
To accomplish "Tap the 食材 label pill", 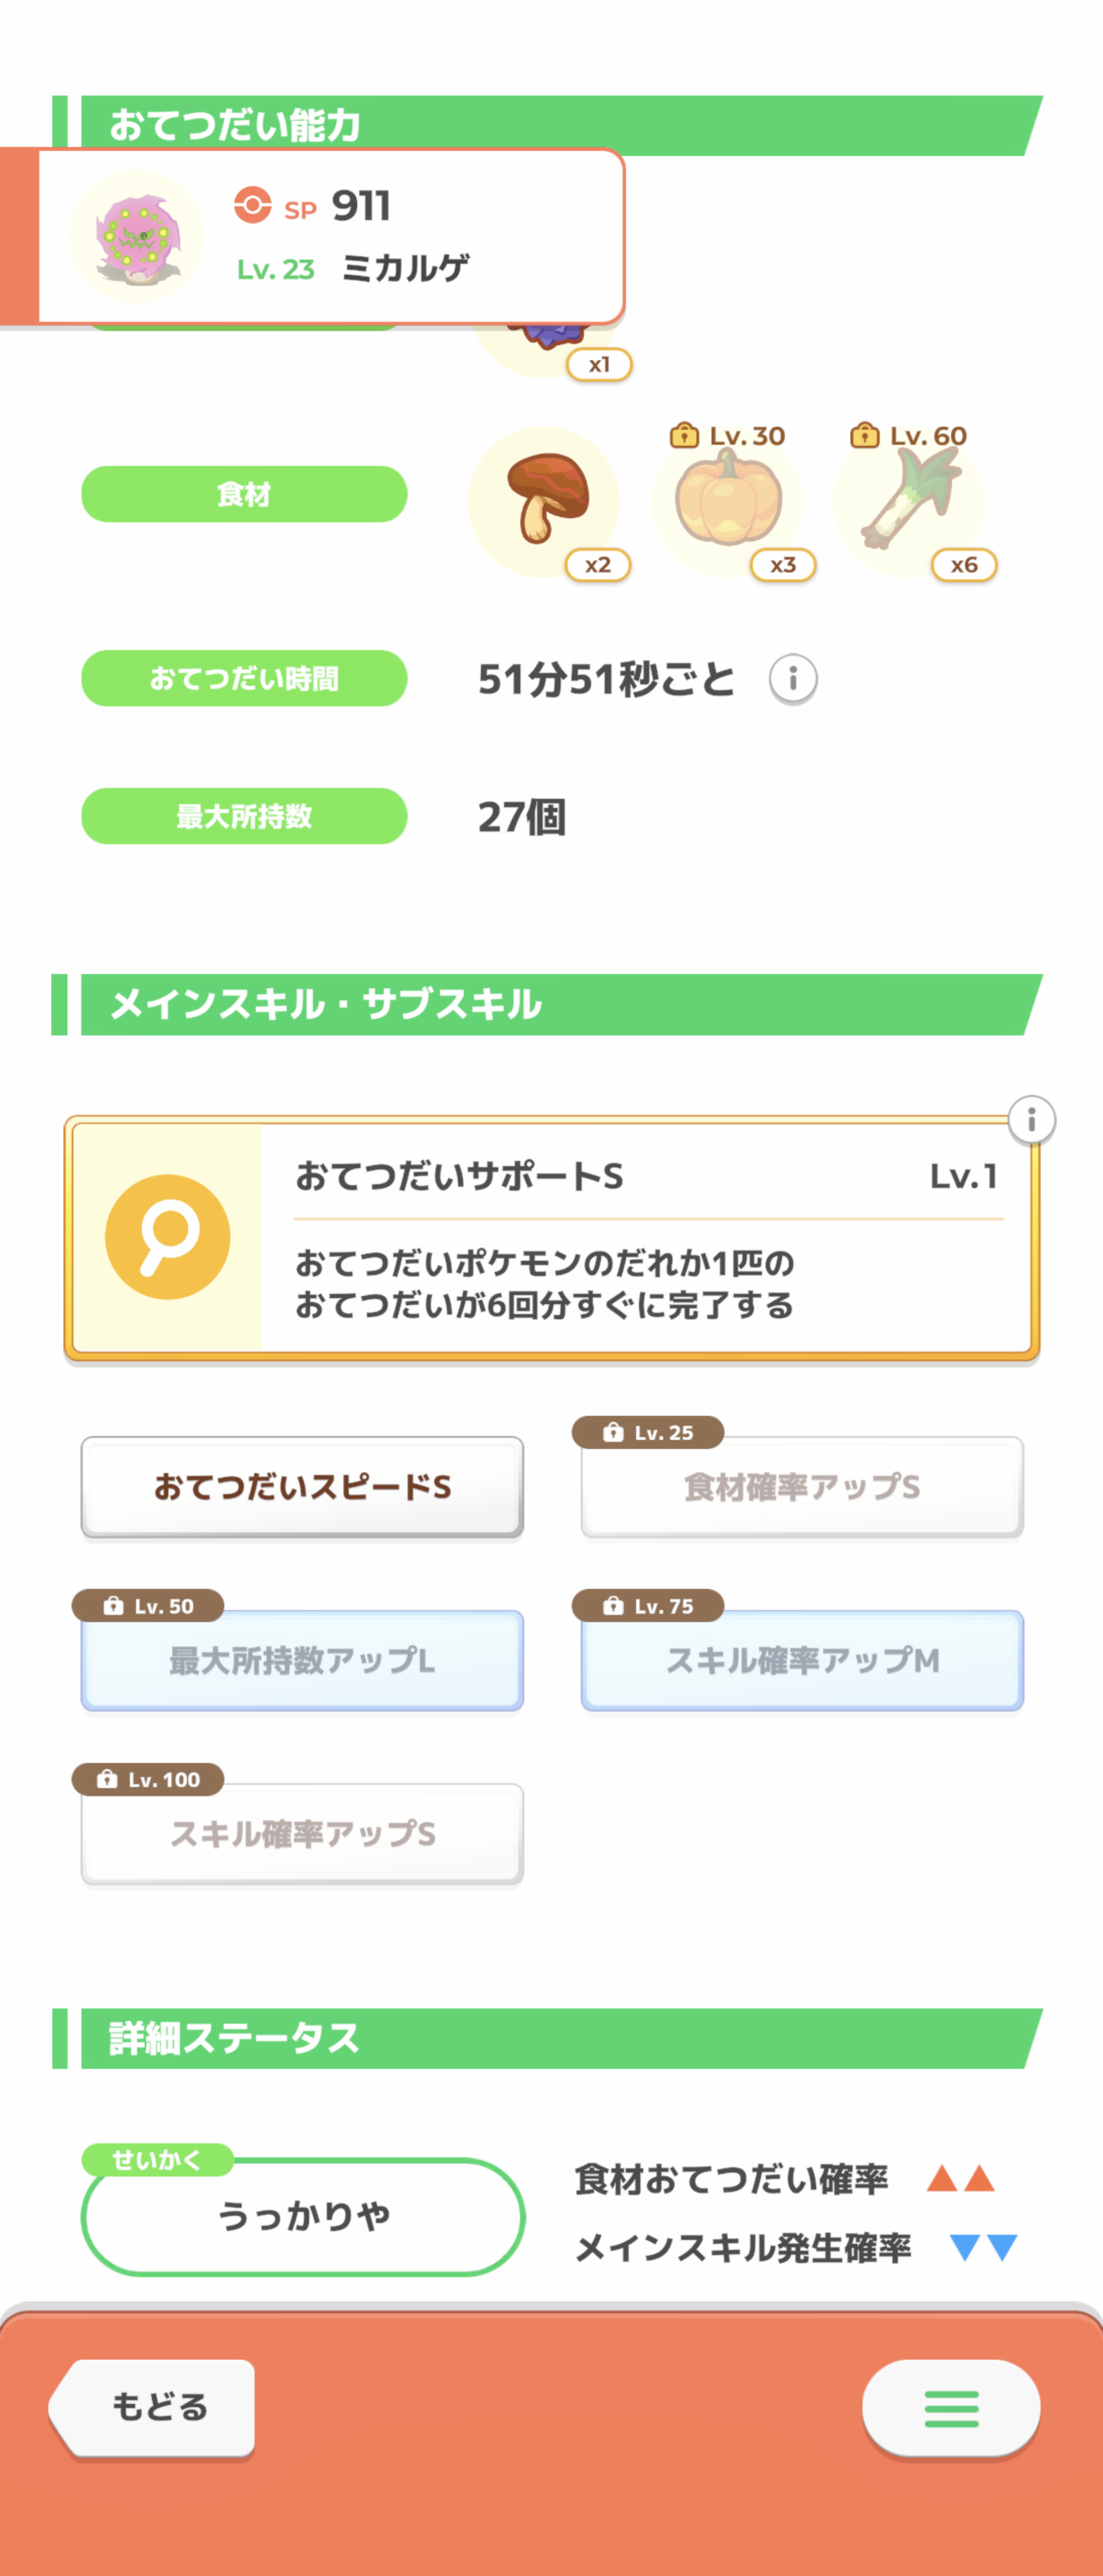I will point(244,494).
